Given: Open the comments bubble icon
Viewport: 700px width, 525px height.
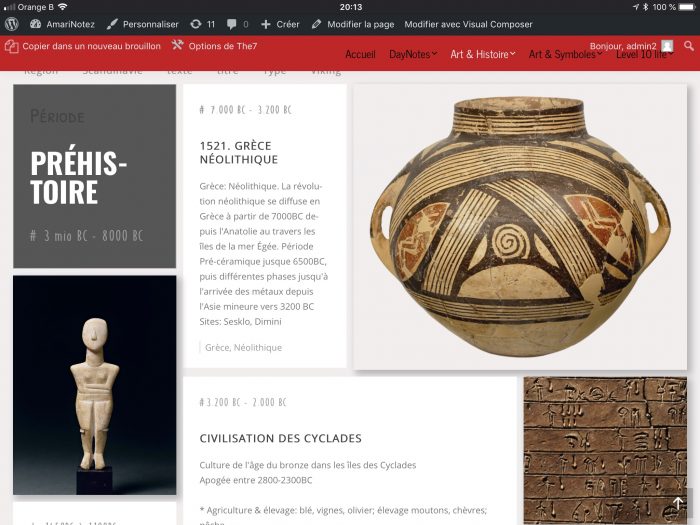Looking at the screenshot, I should (x=231, y=25).
